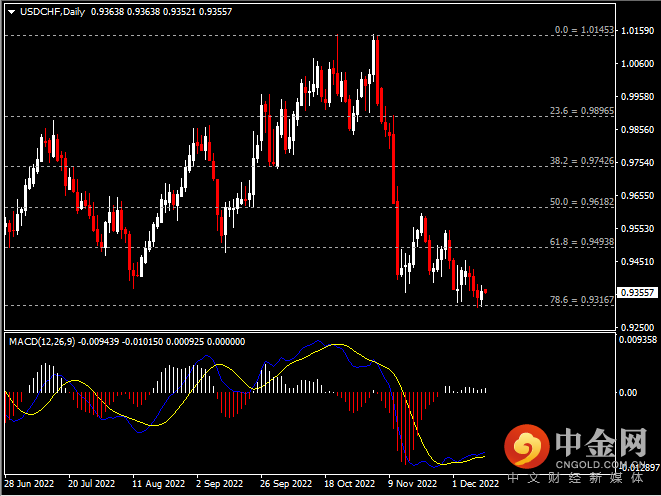Click the 0.92500 price axis value

tap(637, 326)
